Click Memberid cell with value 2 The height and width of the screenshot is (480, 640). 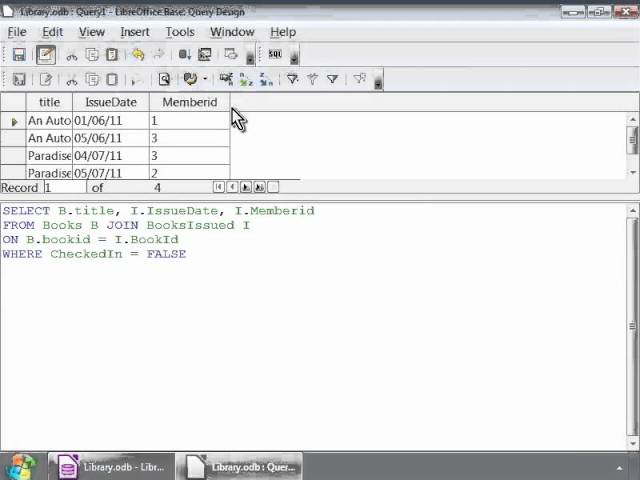190,173
